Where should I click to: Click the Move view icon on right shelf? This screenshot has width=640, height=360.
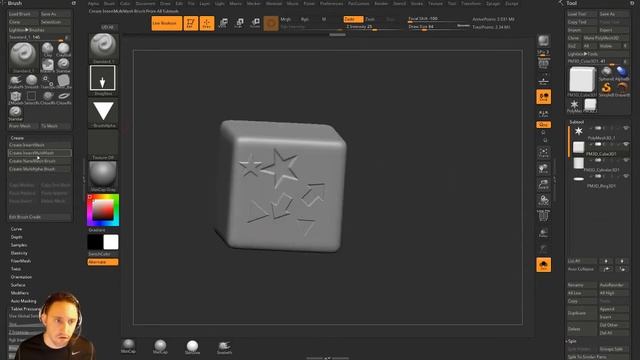pyautogui.click(x=543, y=169)
